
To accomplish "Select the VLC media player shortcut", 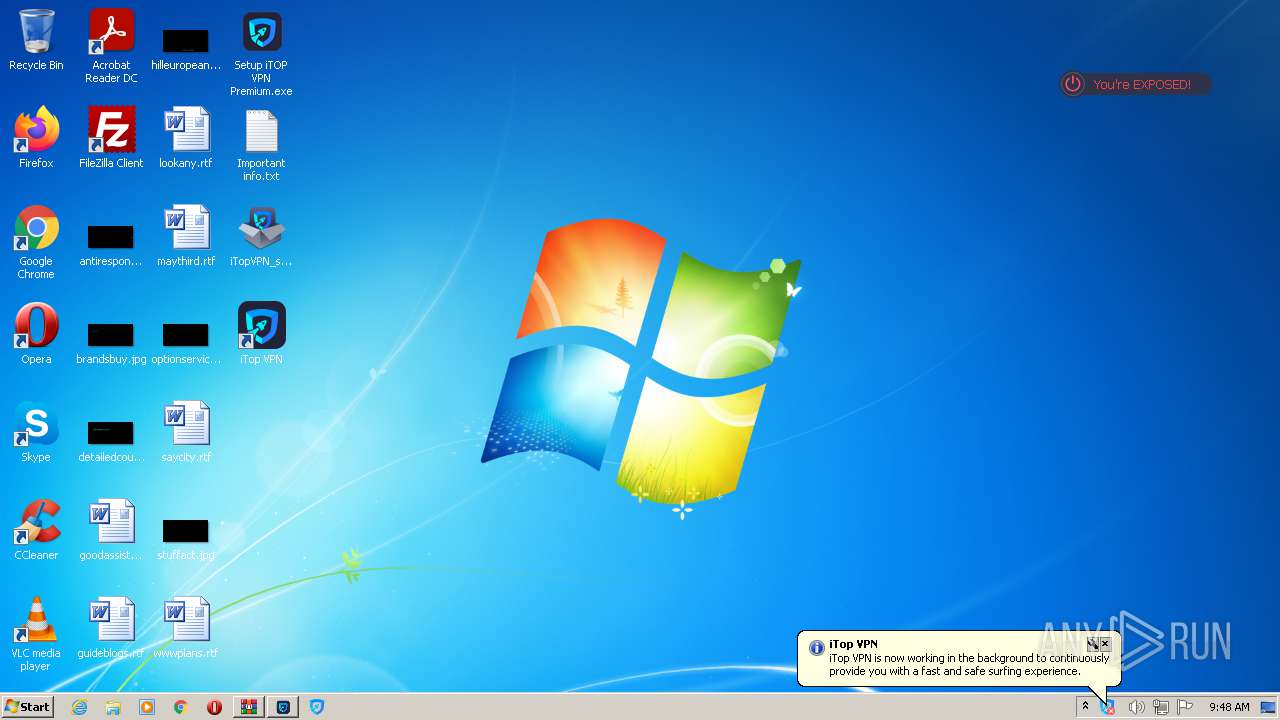I will pyautogui.click(x=36, y=635).
